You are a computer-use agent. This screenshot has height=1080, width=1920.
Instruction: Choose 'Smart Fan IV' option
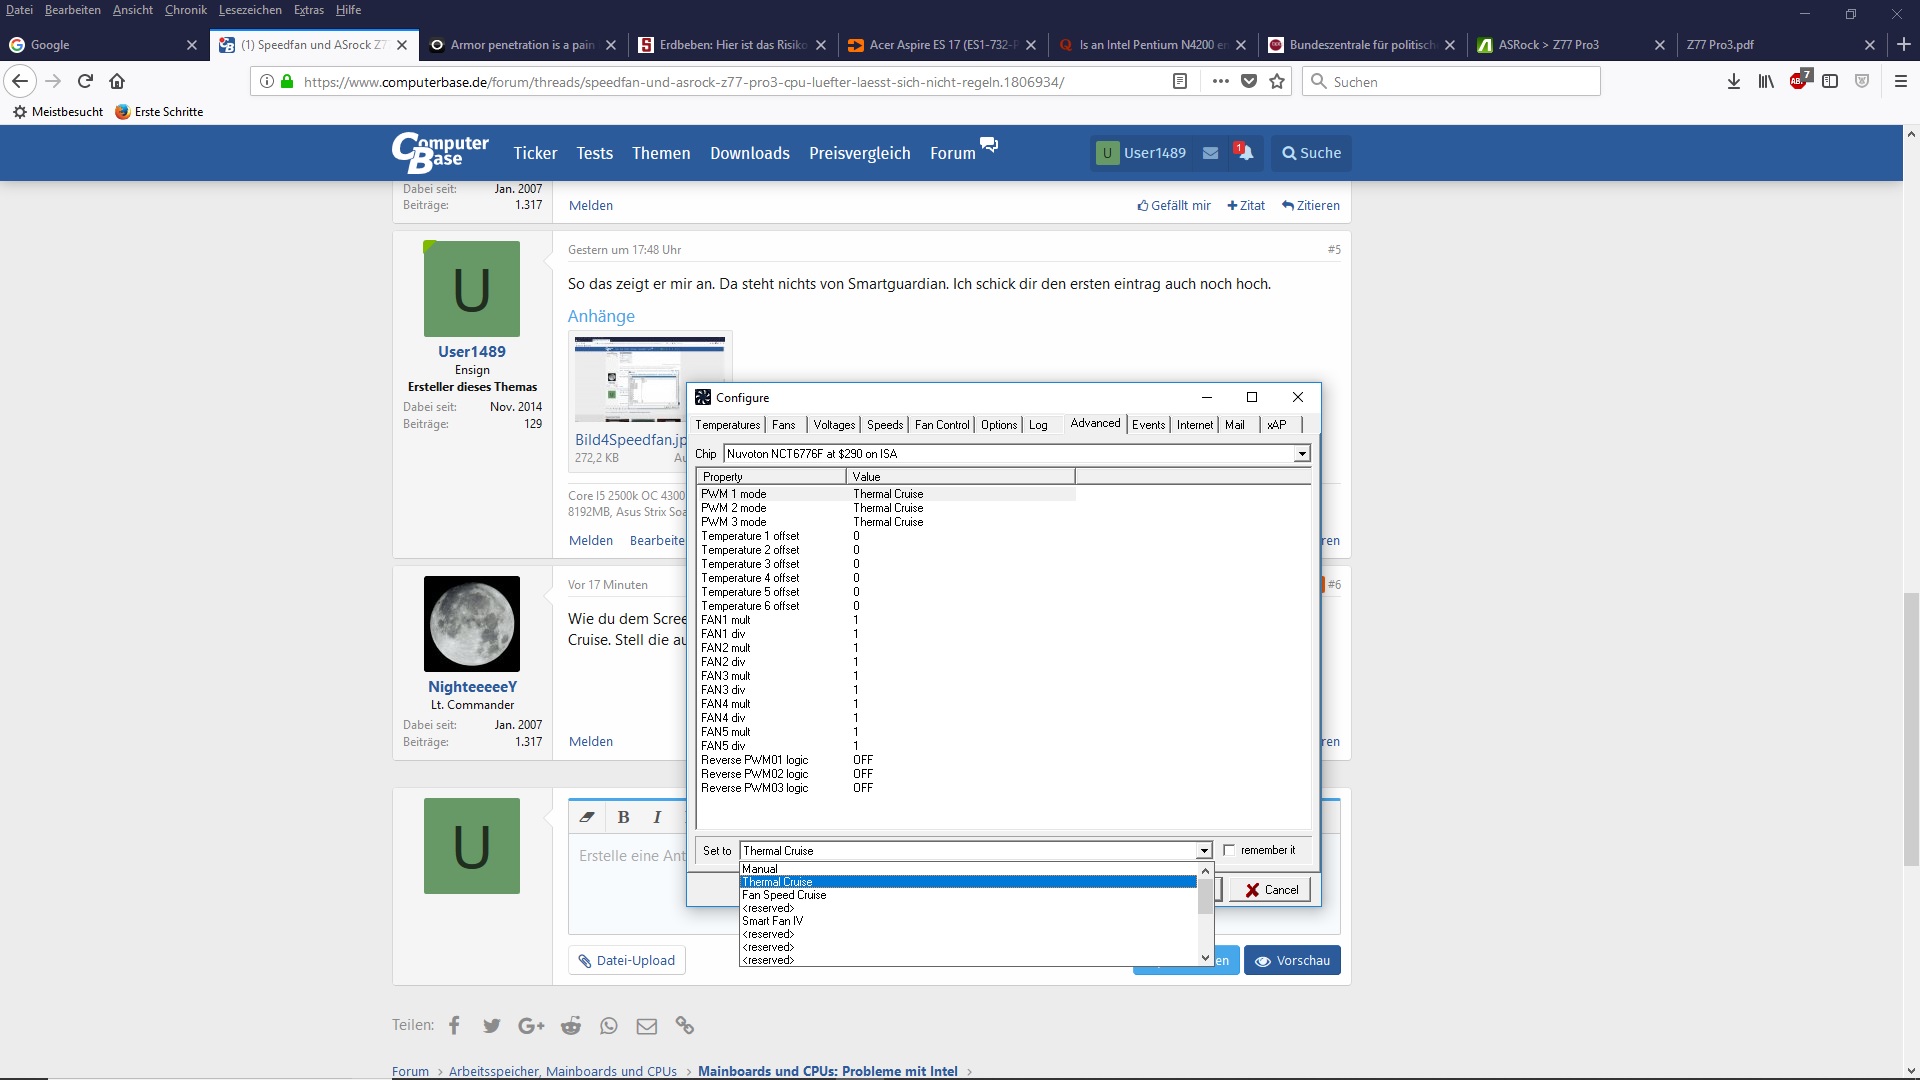[772, 921]
